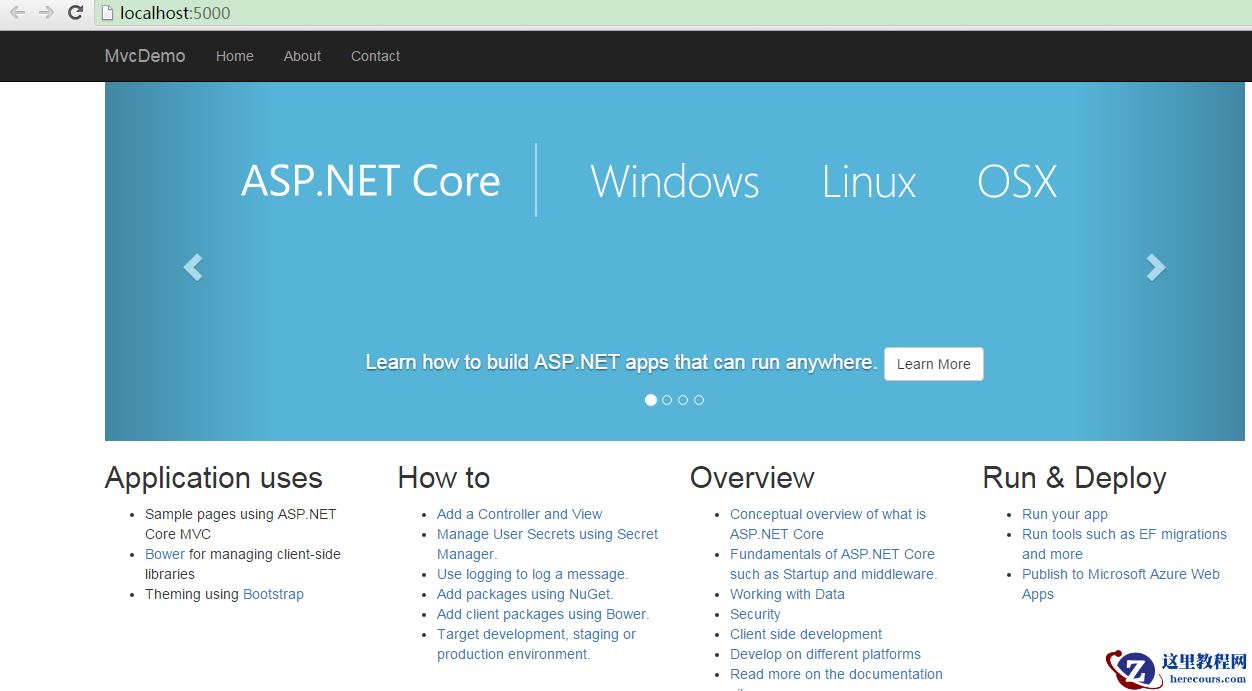Click the How to heading

pyautogui.click(x=444, y=478)
